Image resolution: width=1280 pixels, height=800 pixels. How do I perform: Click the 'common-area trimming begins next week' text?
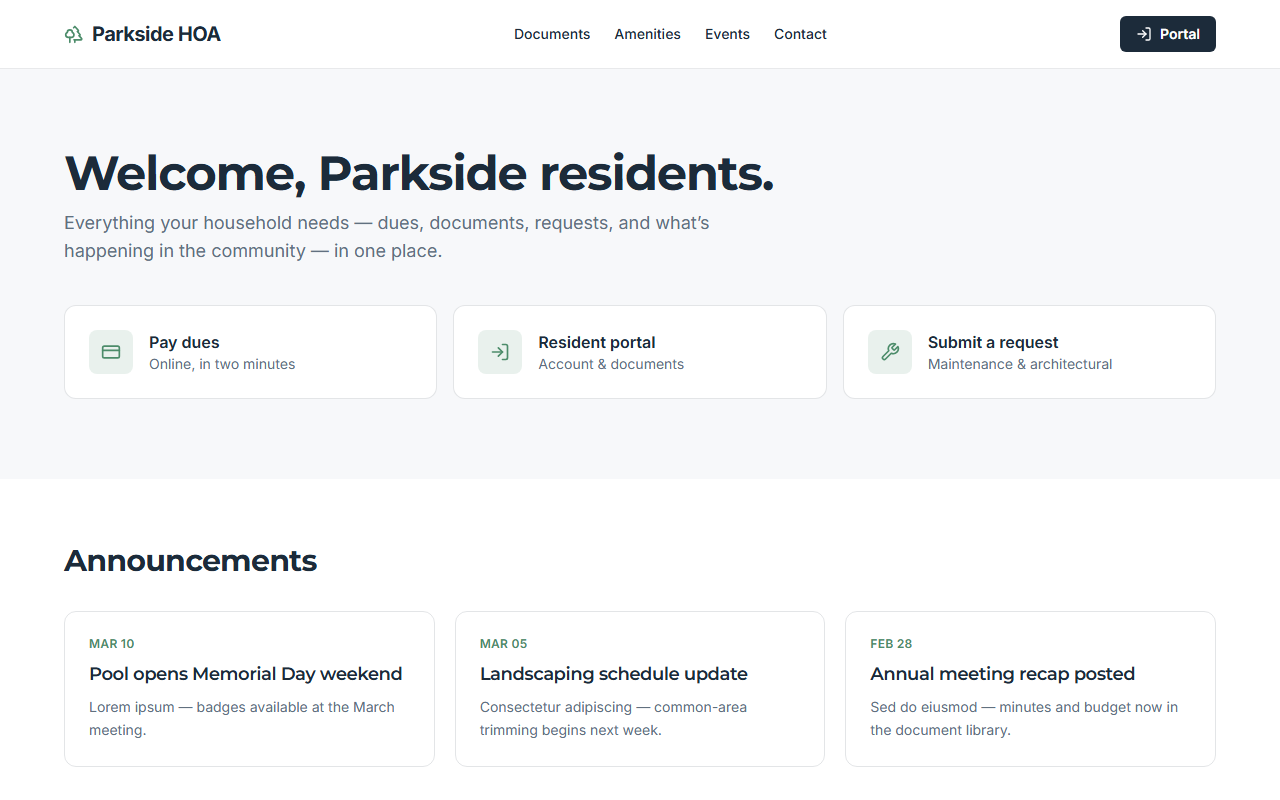[x=613, y=718]
